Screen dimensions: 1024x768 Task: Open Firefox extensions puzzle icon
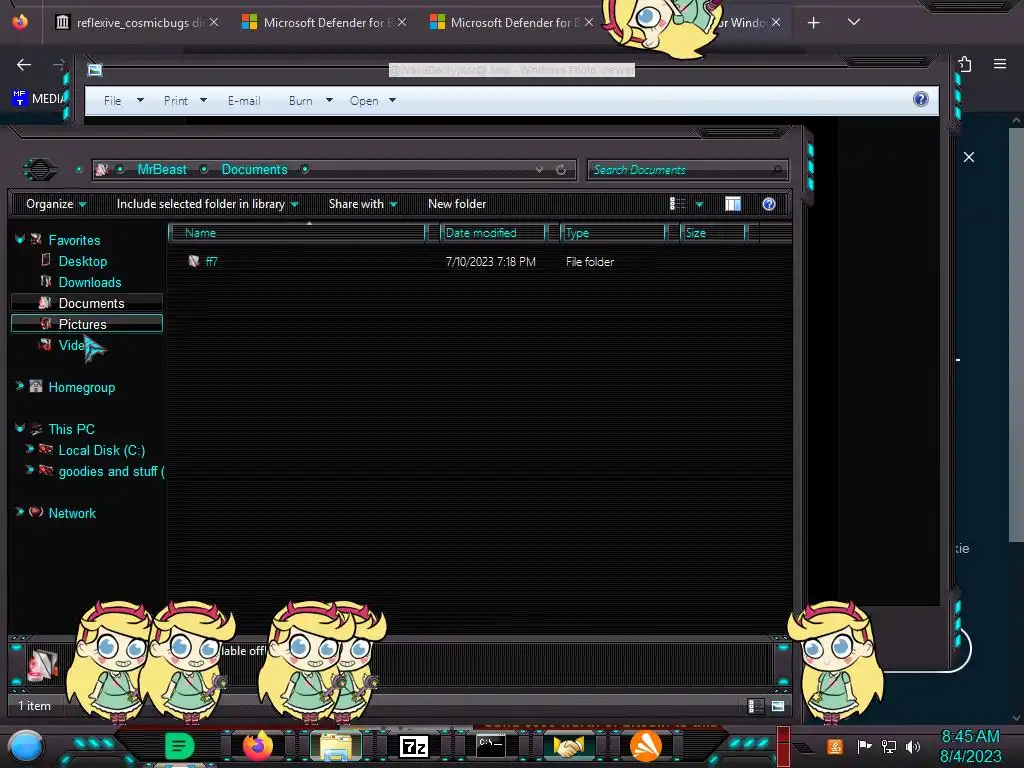(x=965, y=64)
